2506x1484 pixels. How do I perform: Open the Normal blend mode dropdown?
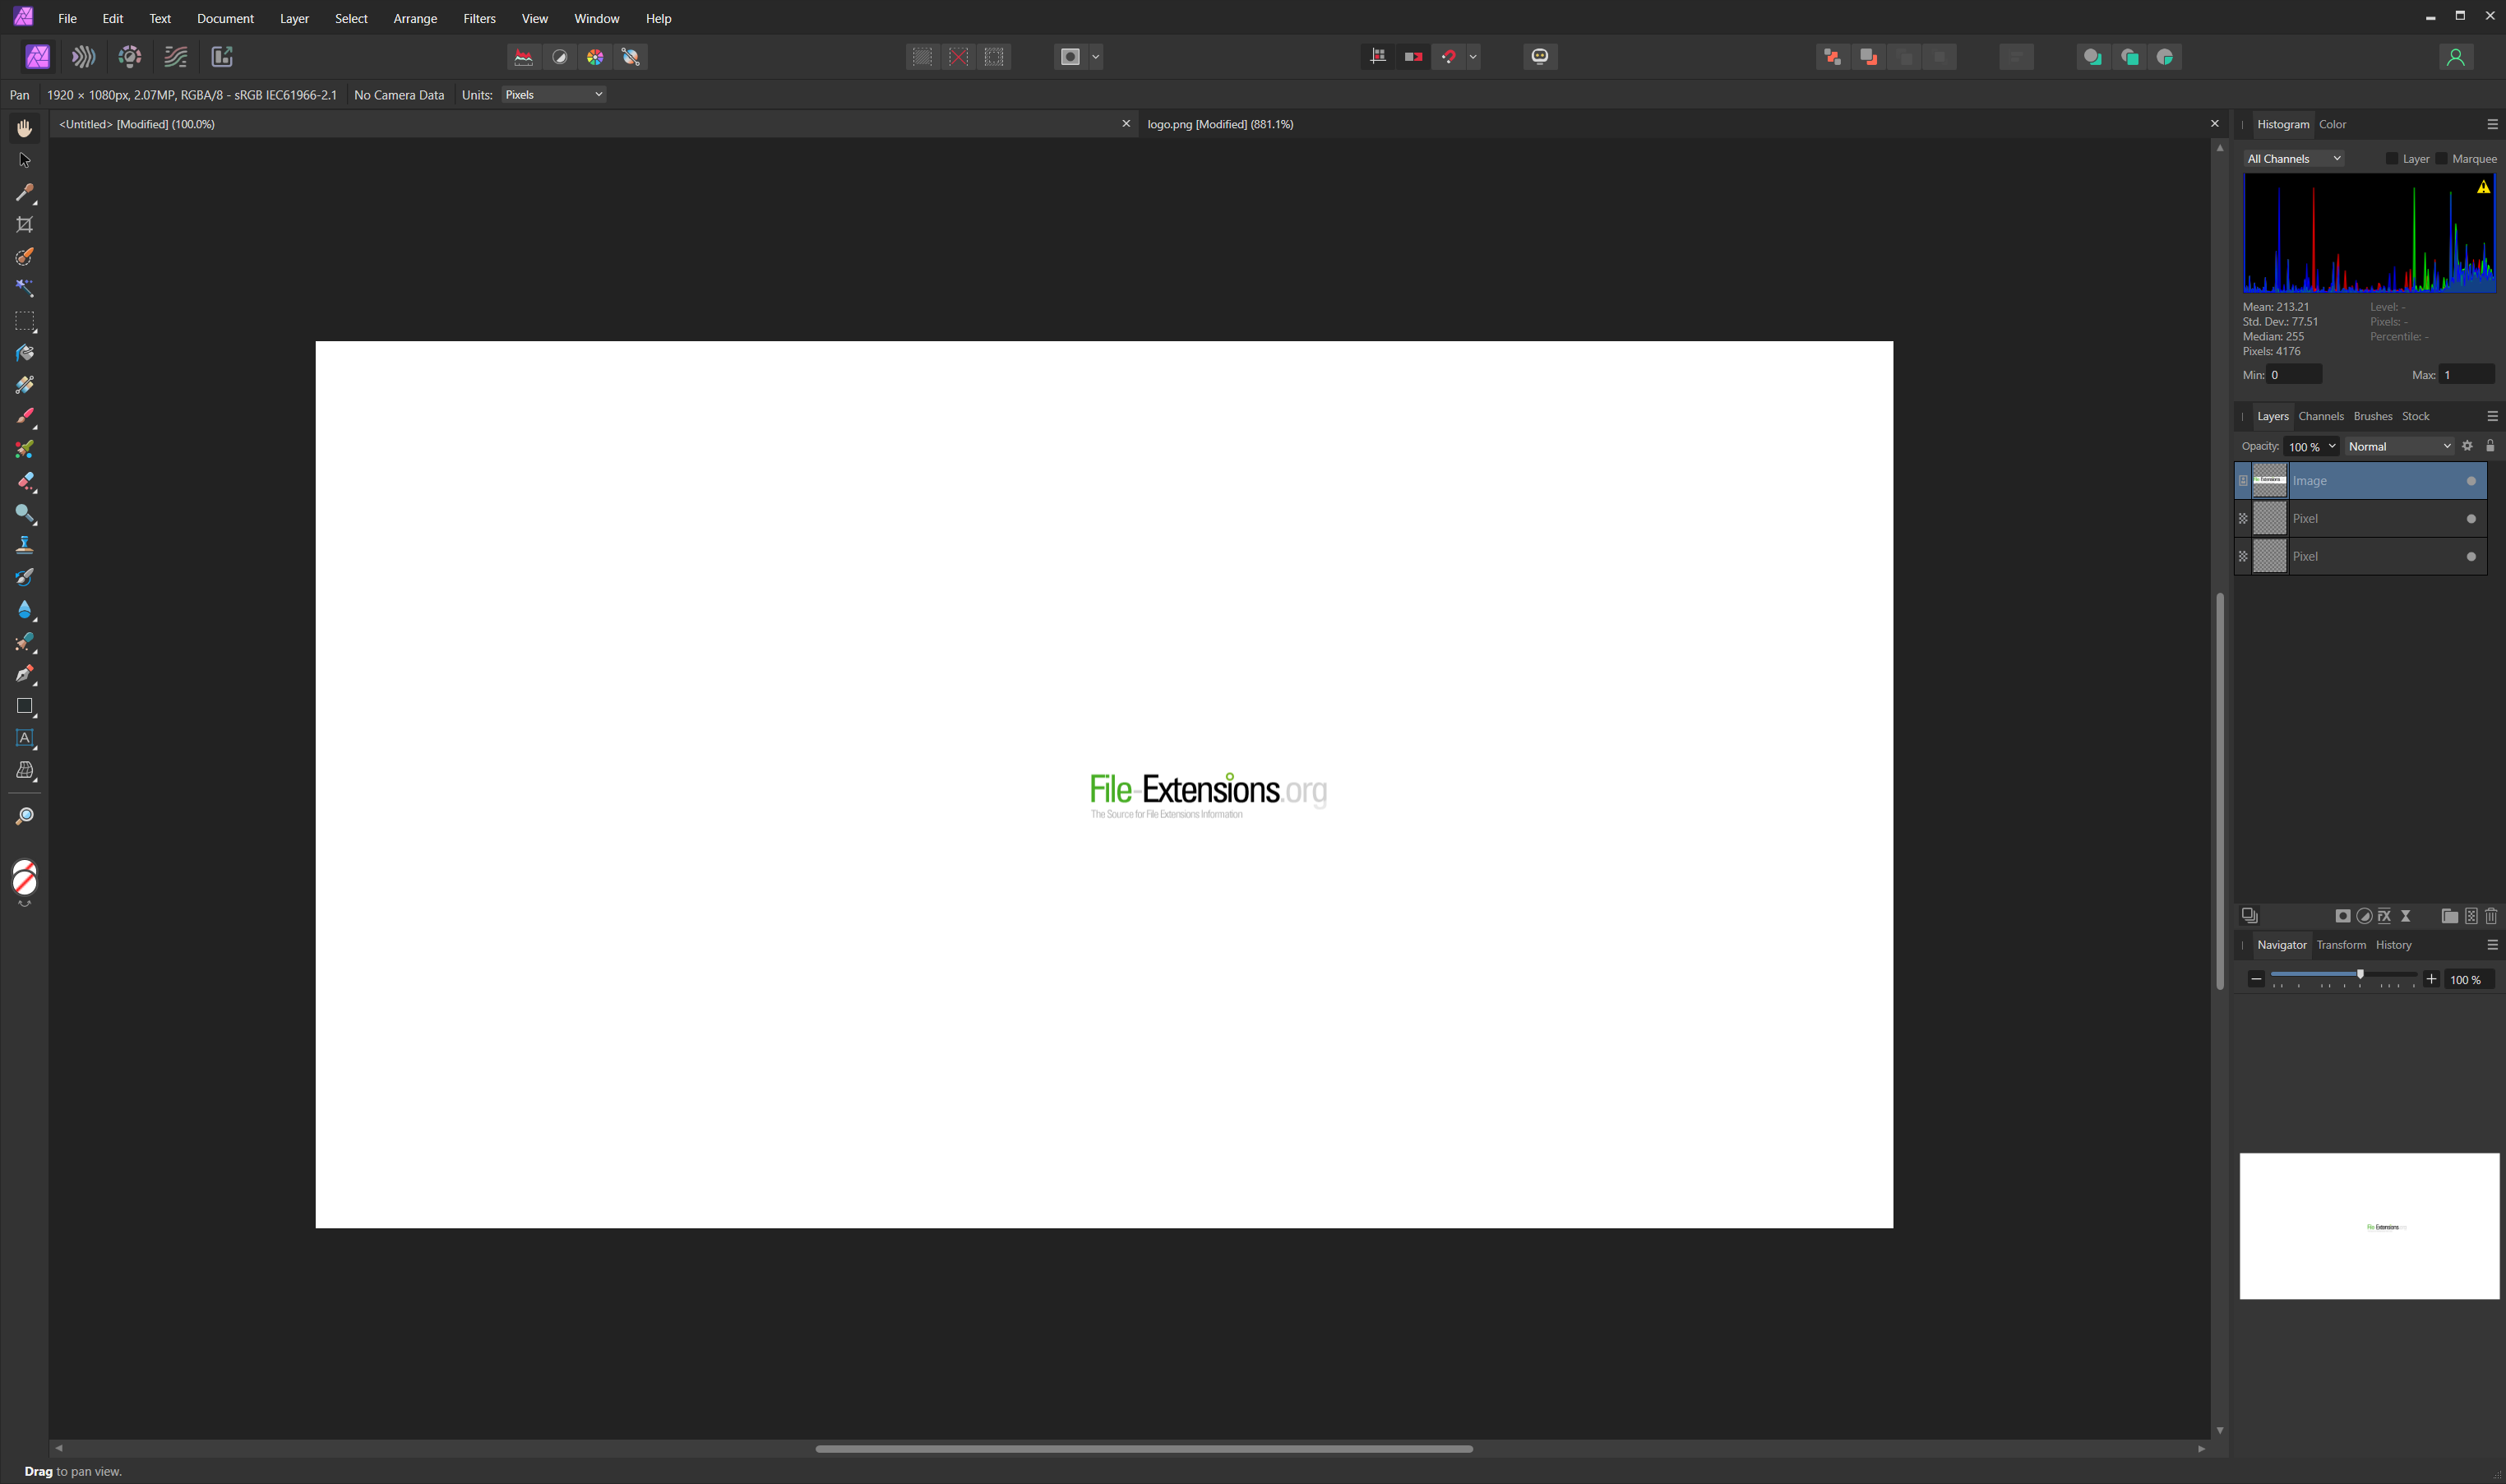[2399, 447]
